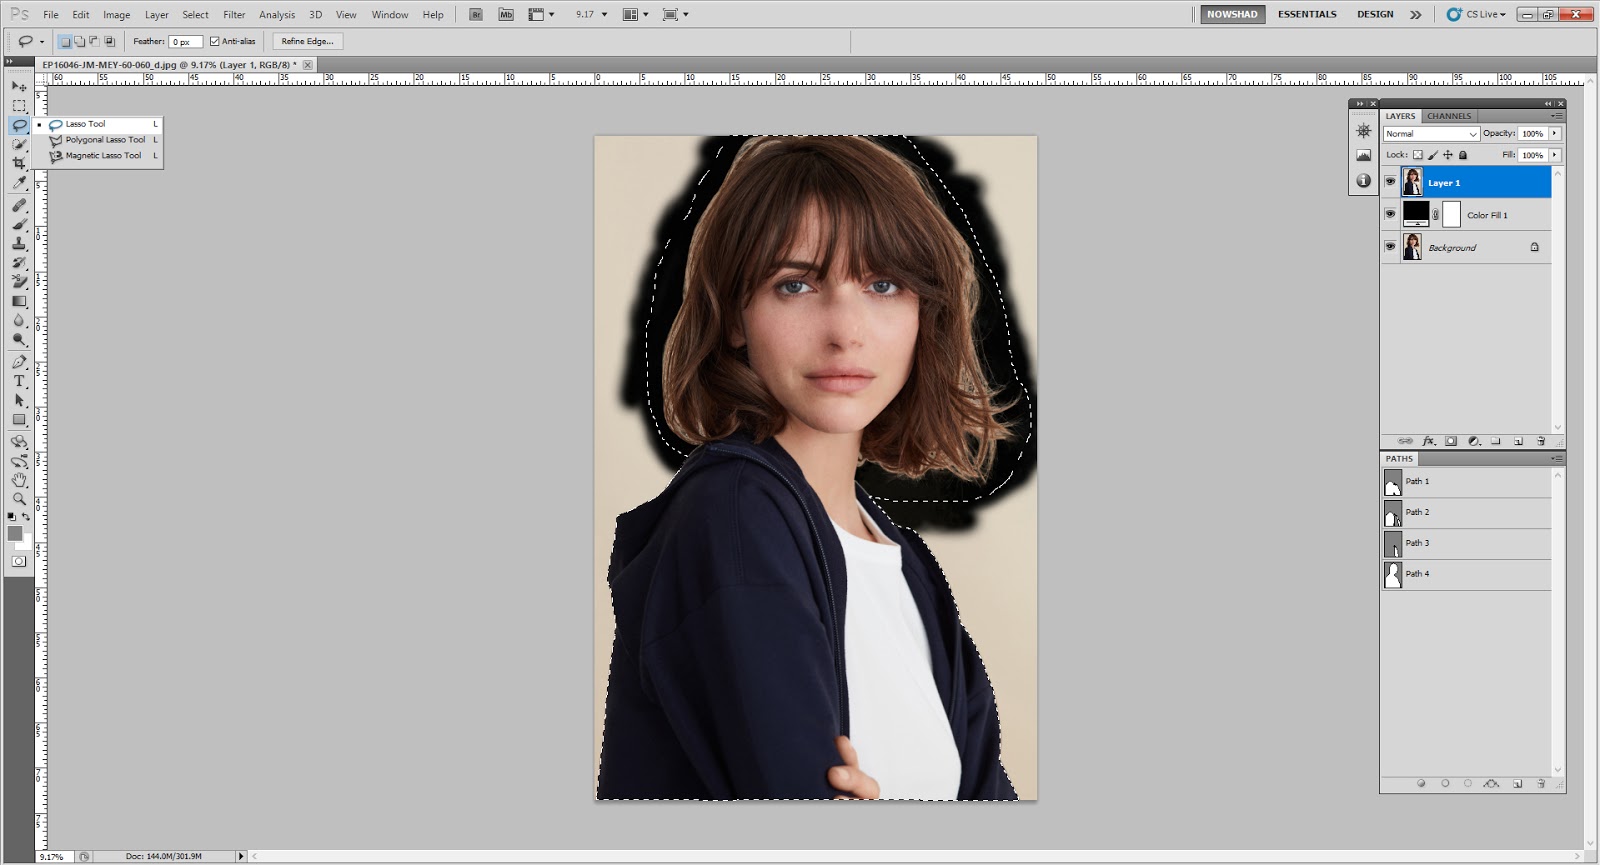Select the Pen tool
This screenshot has width=1600, height=865.
(19, 361)
